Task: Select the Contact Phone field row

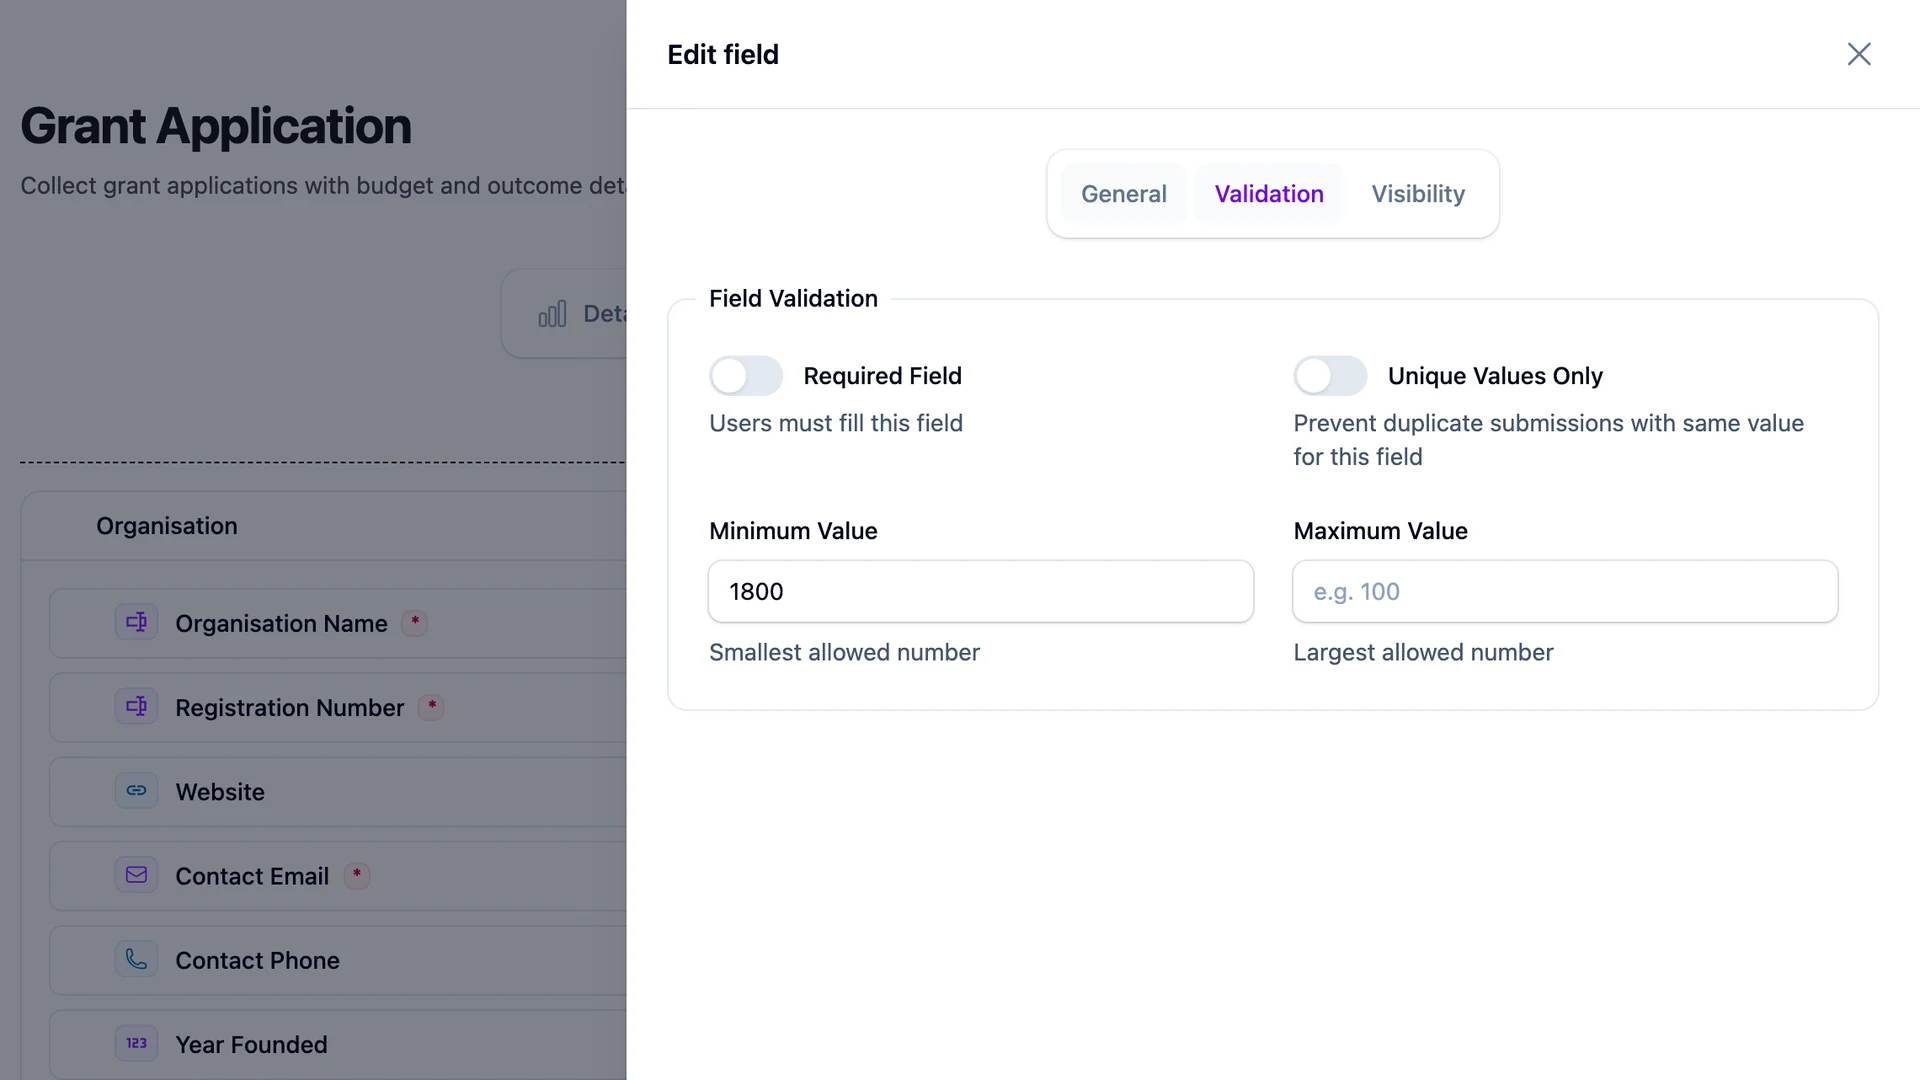Action: pyautogui.click(x=338, y=960)
